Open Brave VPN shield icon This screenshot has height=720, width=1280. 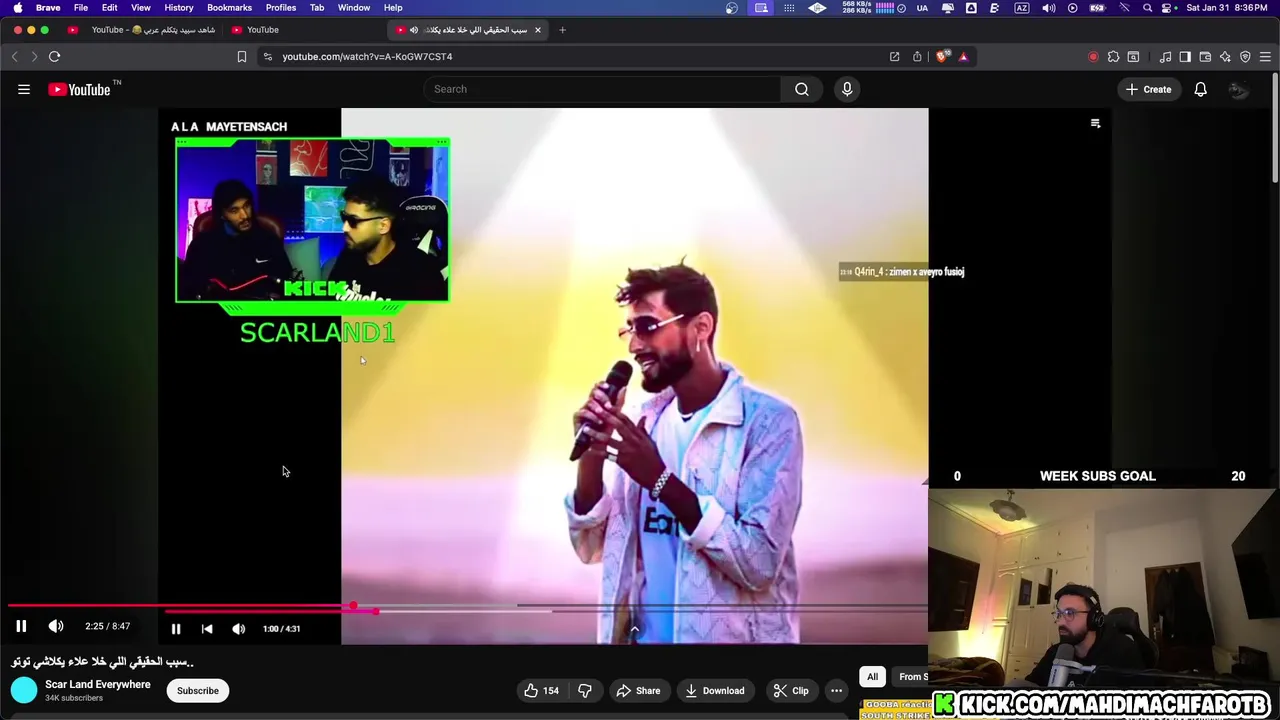click(1245, 57)
